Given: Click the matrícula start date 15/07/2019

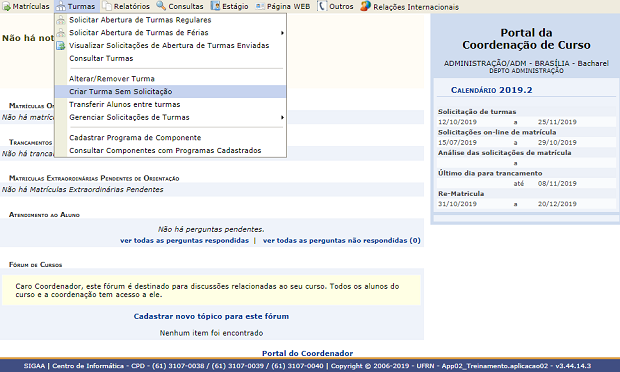Looking at the screenshot, I should coord(457,143).
